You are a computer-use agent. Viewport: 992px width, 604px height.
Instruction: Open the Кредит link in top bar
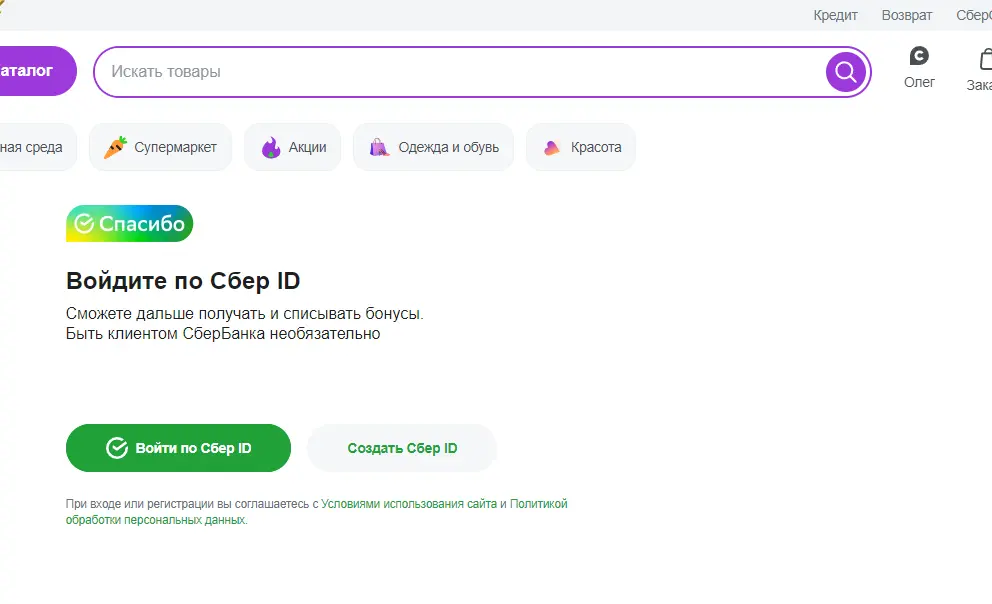(835, 15)
